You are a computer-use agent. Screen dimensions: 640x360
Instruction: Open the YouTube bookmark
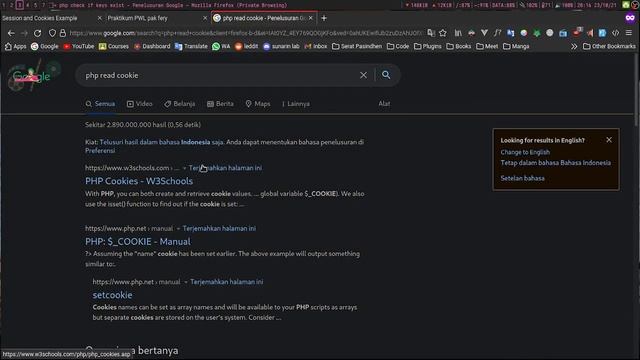pyautogui.click(x=79, y=47)
